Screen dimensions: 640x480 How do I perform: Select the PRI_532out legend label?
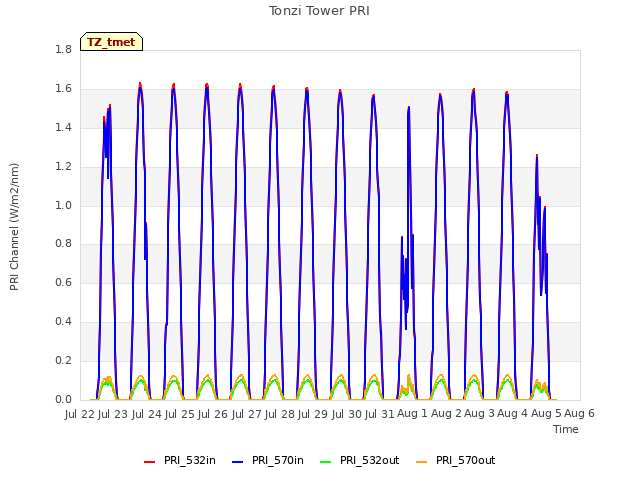tap(370, 460)
